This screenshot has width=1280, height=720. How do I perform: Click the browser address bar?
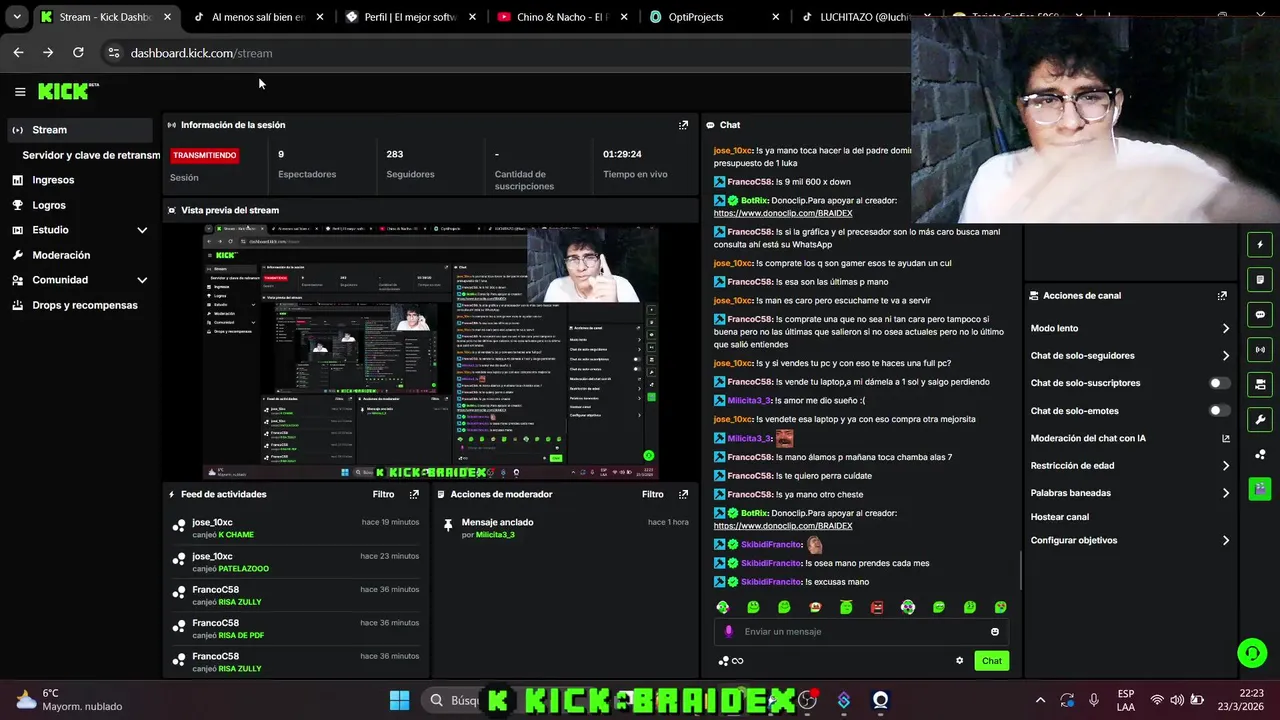[x=500, y=53]
